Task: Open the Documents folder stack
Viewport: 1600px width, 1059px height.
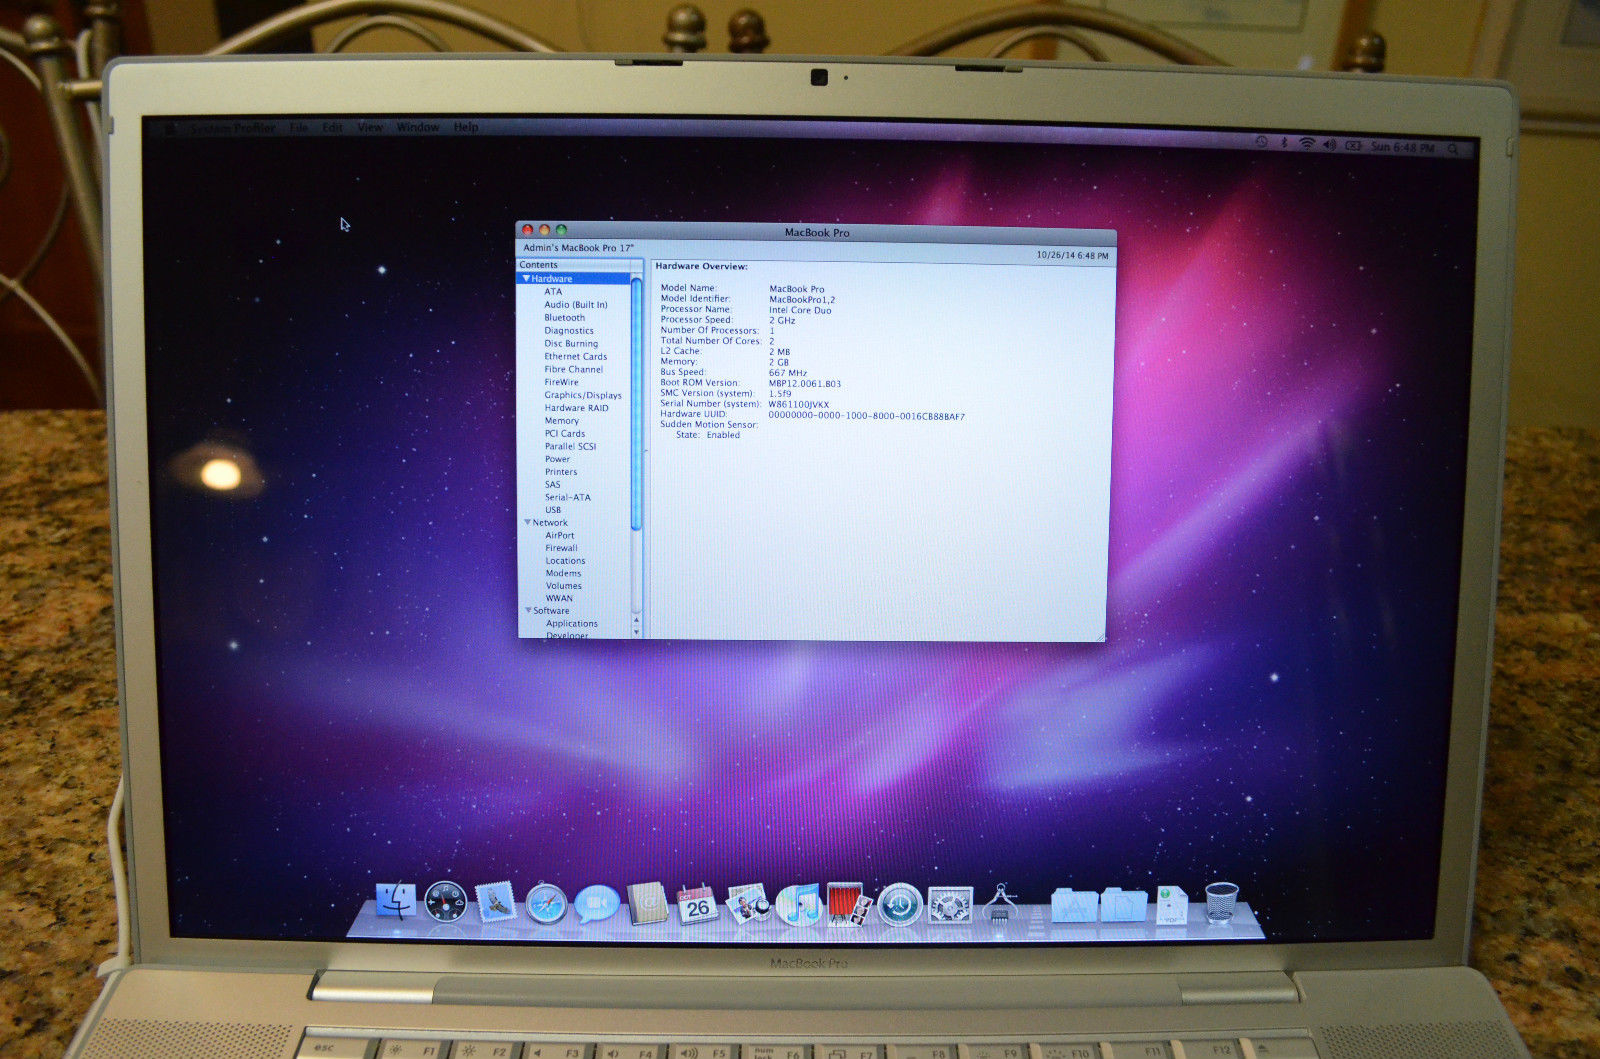Action: tap(1124, 904)
